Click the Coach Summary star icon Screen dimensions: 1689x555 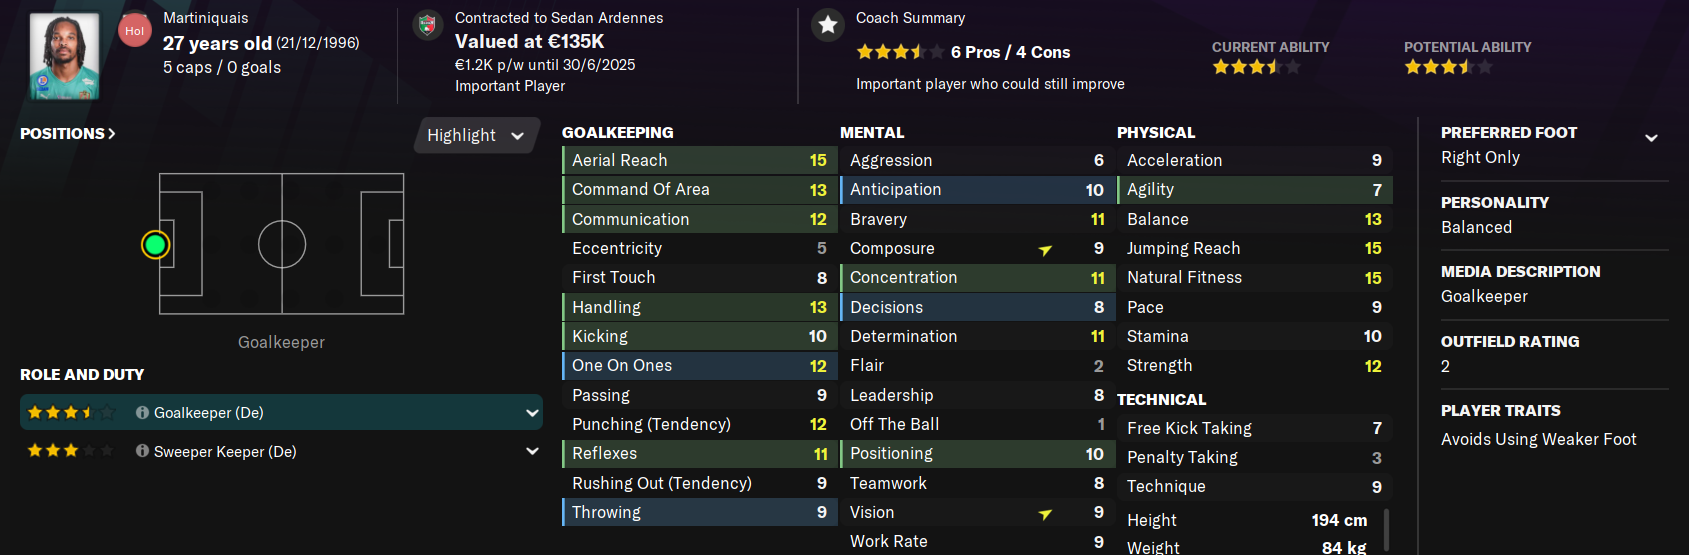pyautogui.click(x=828, y=26)
